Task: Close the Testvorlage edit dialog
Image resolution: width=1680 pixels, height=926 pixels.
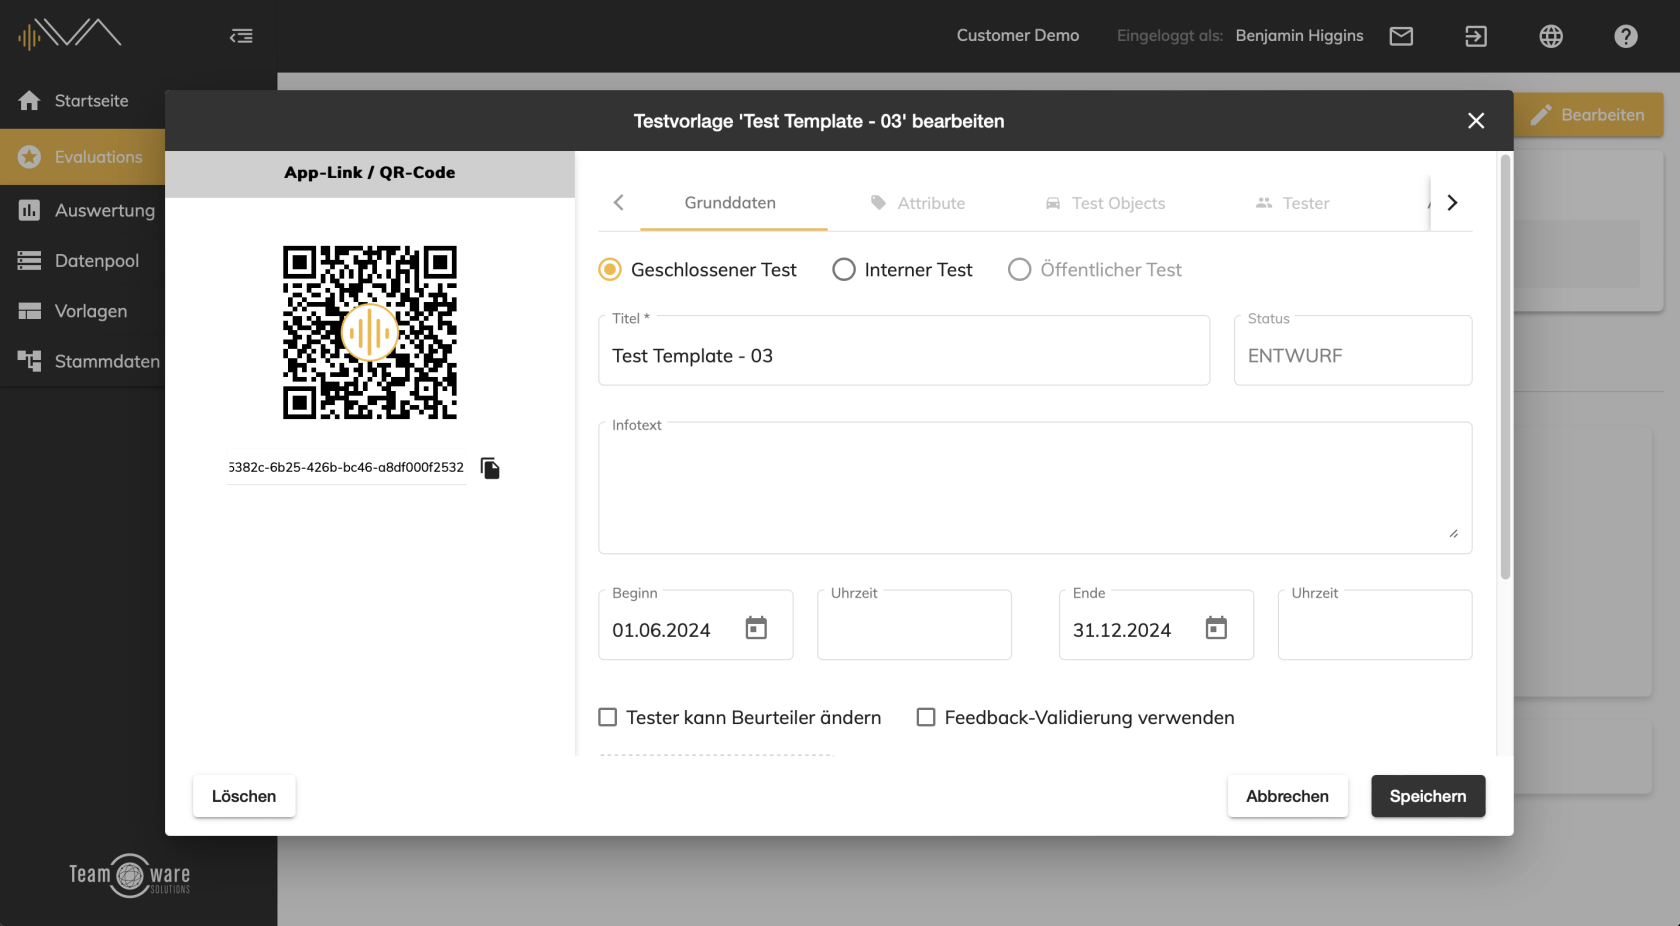Action: [1476, 121]
